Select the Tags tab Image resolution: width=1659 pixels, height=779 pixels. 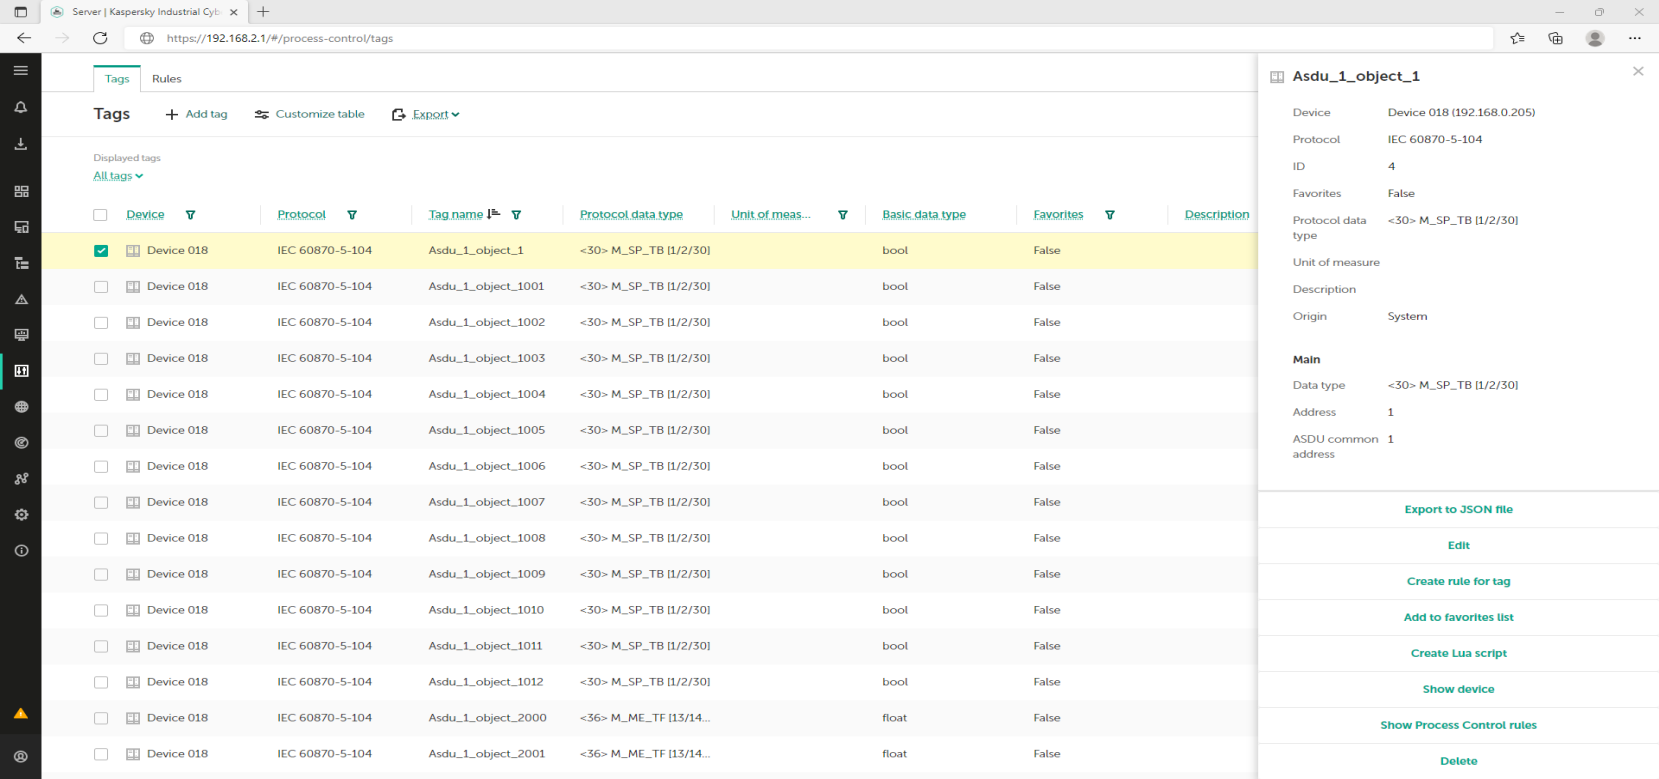[117, 79]
